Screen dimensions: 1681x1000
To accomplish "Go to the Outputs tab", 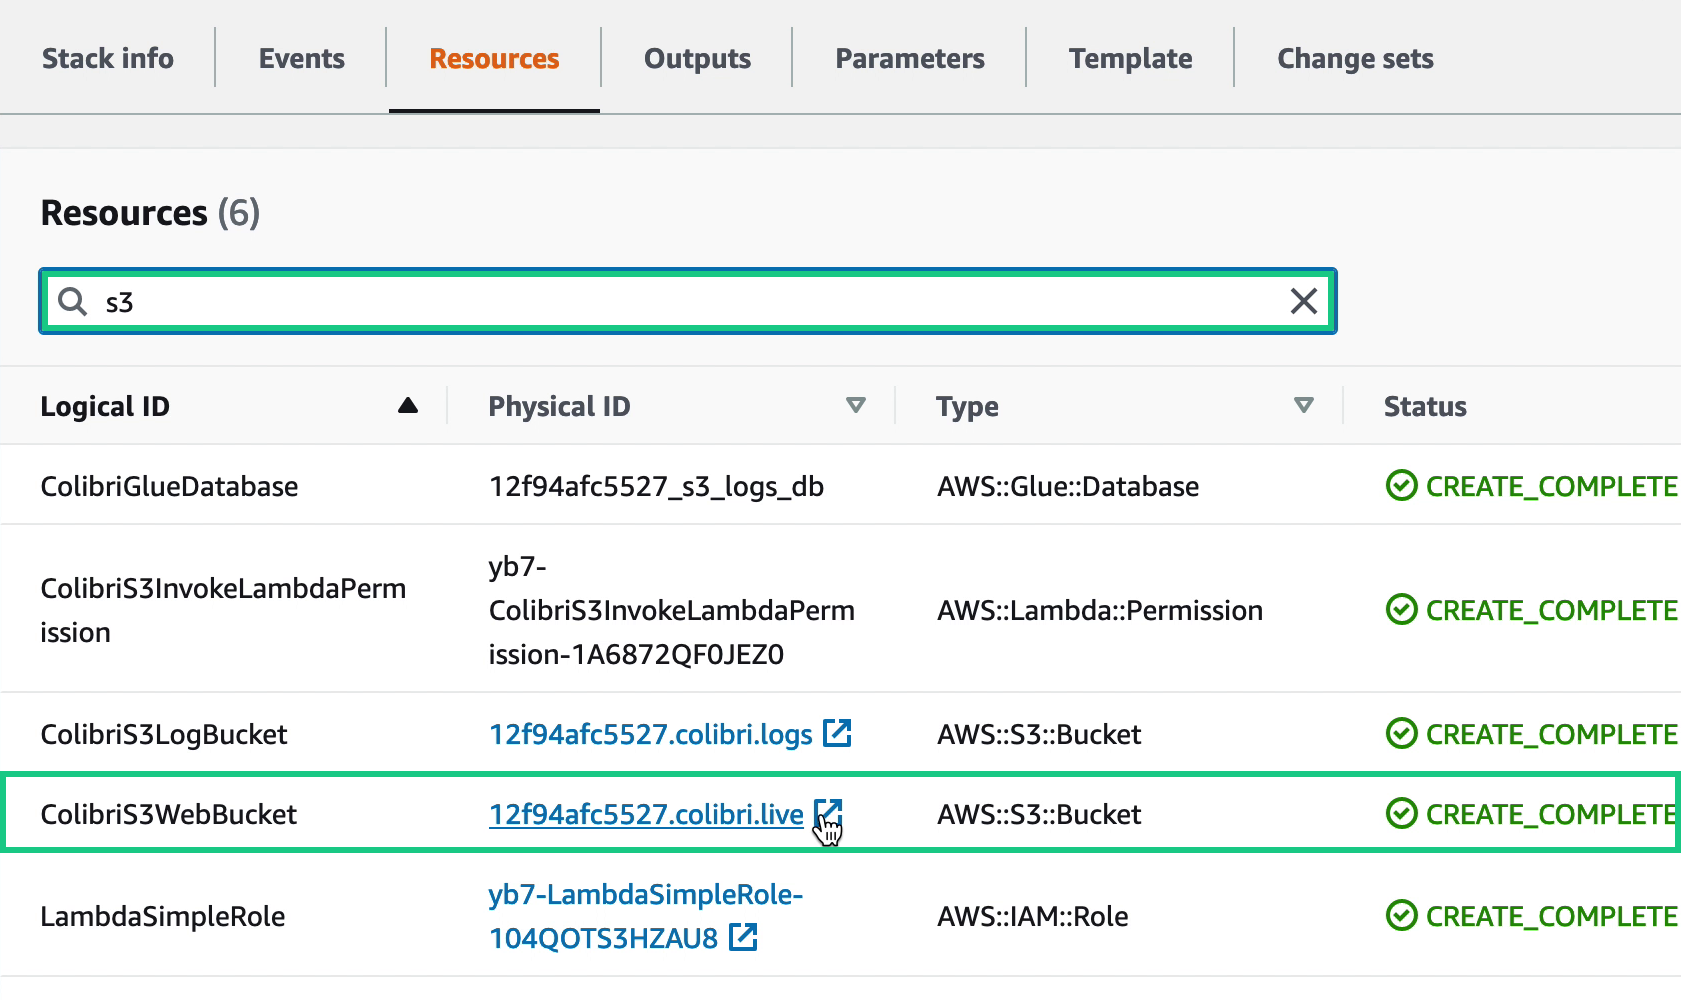I will click(x=697, y=59).
